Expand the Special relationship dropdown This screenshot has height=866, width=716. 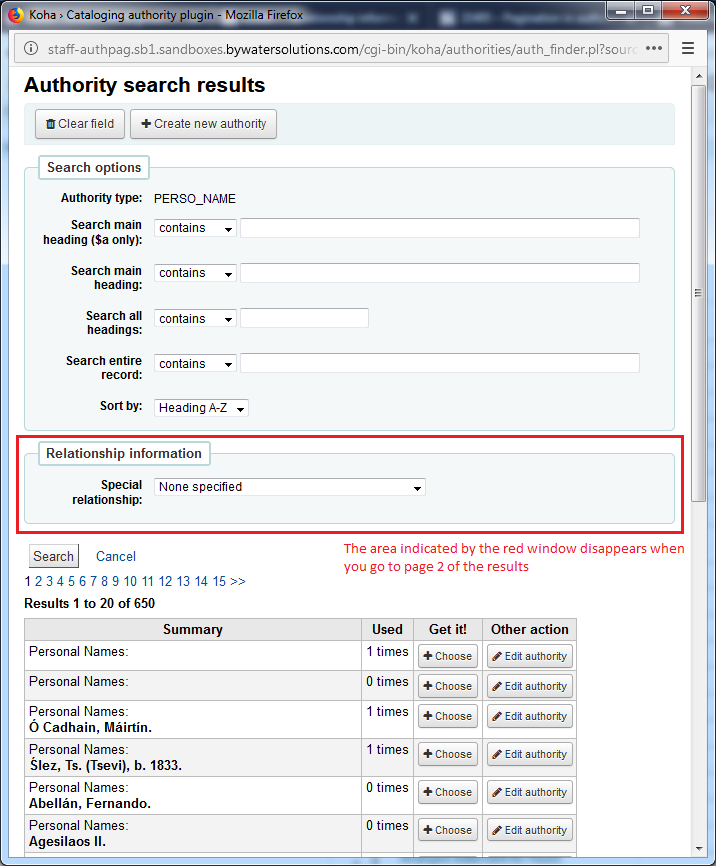(x=290, y=487)
